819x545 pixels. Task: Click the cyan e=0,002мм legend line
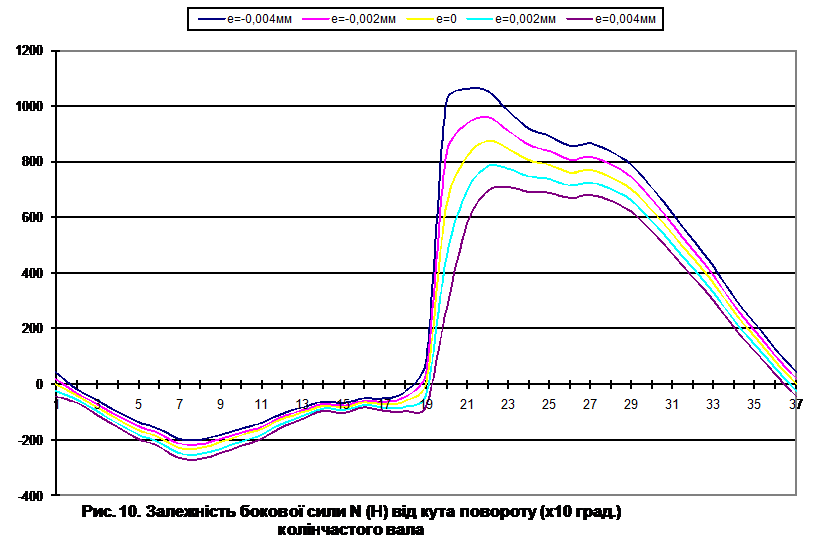482,18
